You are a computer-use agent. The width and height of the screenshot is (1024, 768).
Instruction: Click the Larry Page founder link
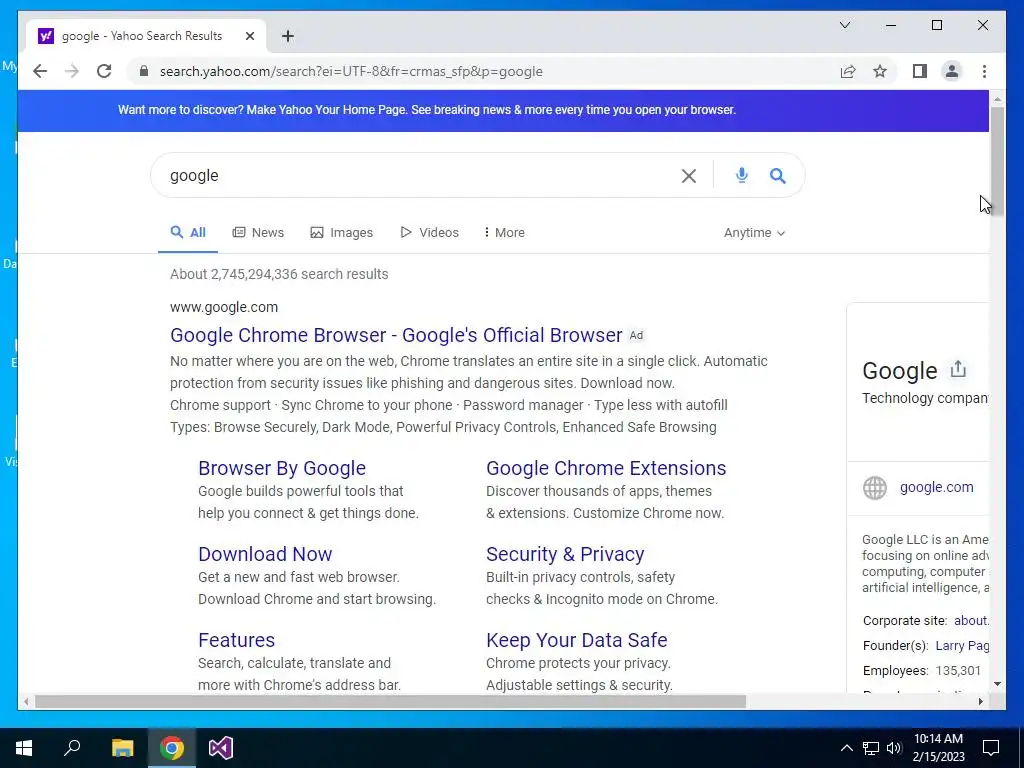tap(962, 646)
